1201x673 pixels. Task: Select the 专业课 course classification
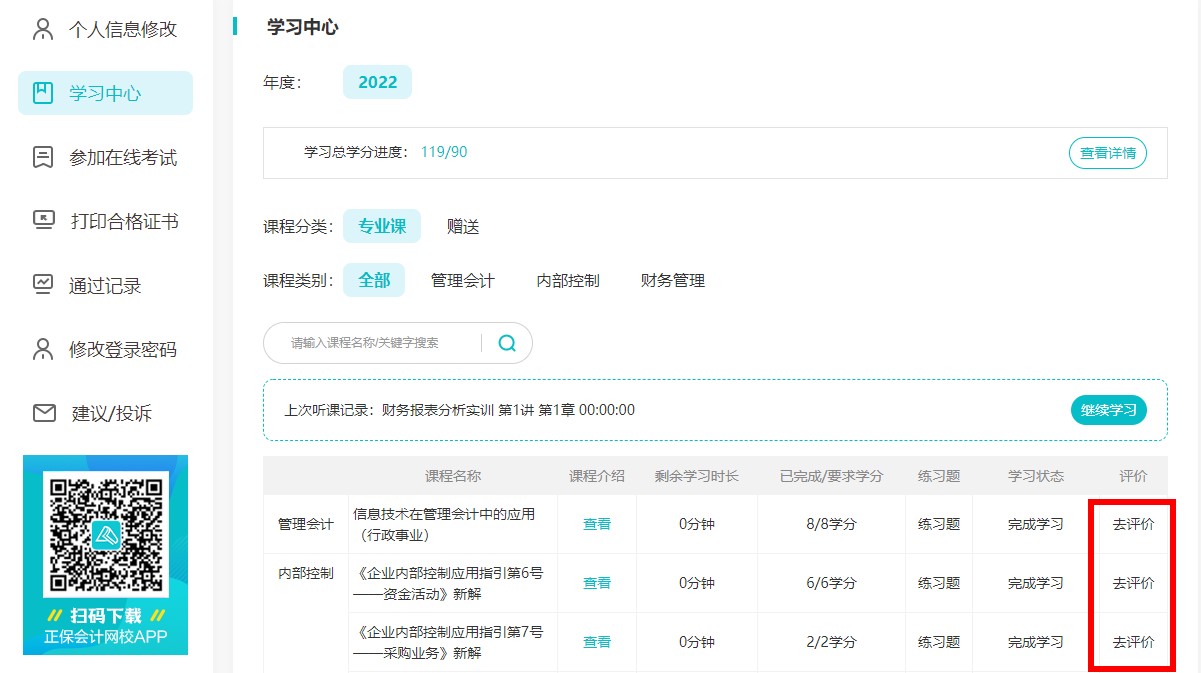click(382, 227)
